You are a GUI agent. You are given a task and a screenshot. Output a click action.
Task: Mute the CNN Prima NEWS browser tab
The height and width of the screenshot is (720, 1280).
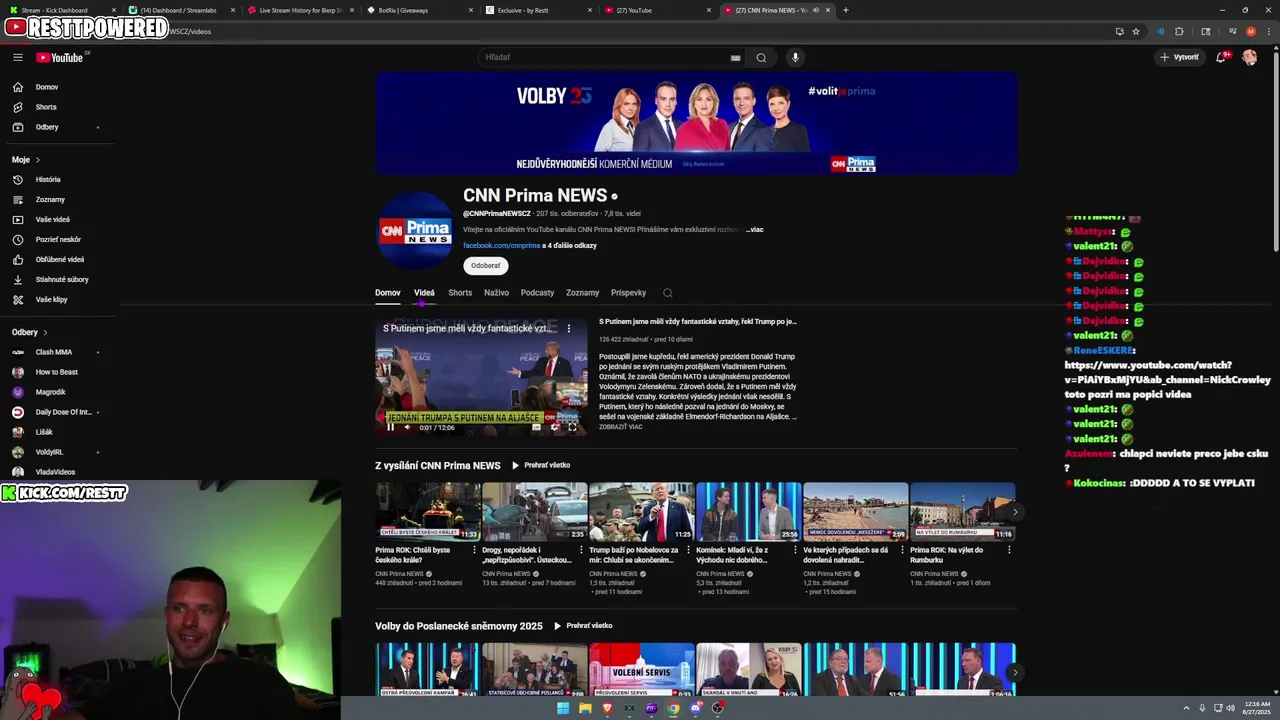tap(816, 10)
